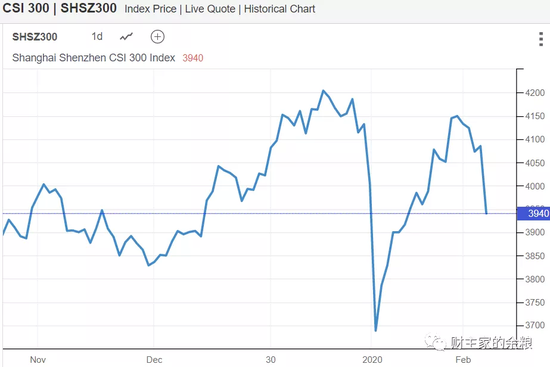The image size is (550, 367).
Task: Click the CSI 300 | SHSZ300 page title
Action: pos(59,8)
